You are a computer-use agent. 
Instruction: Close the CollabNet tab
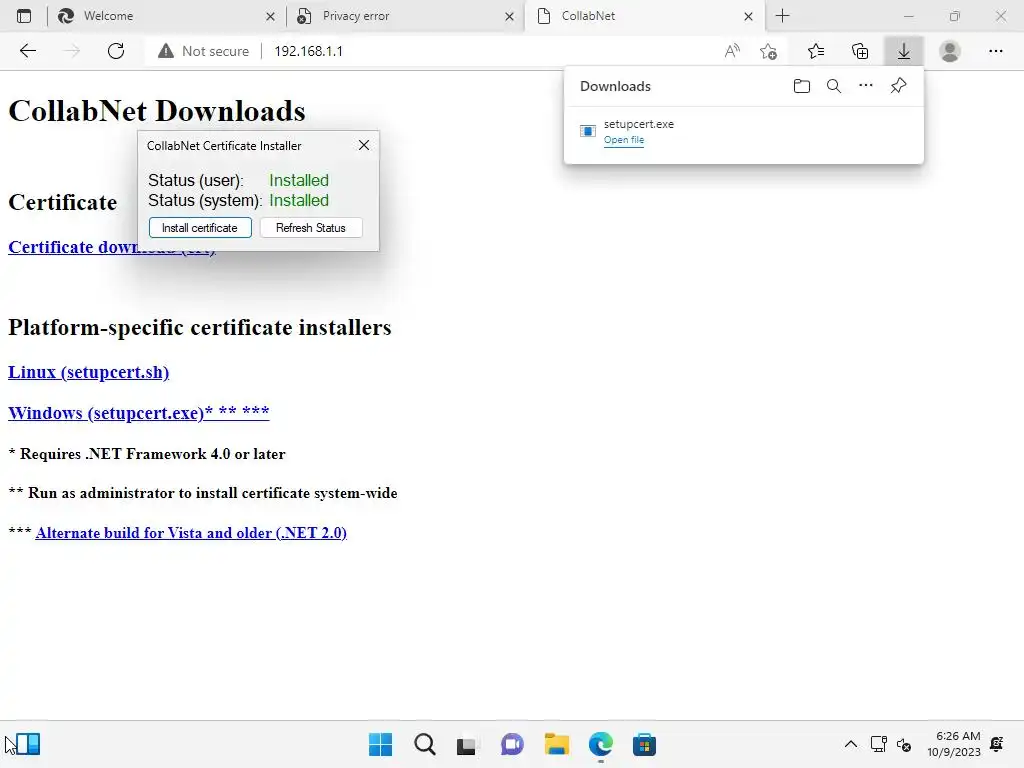[x=748, y=16]
